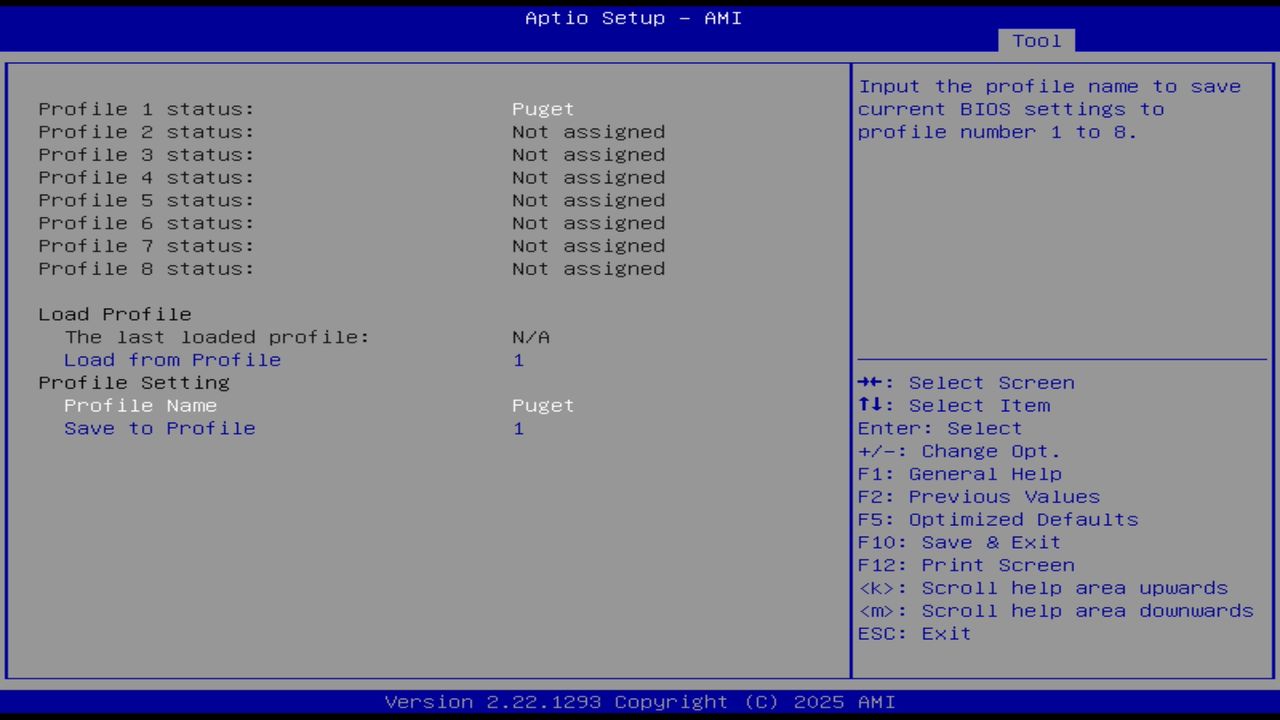
Task: Select Profile 2 status entry
Action: coord(146,131)
